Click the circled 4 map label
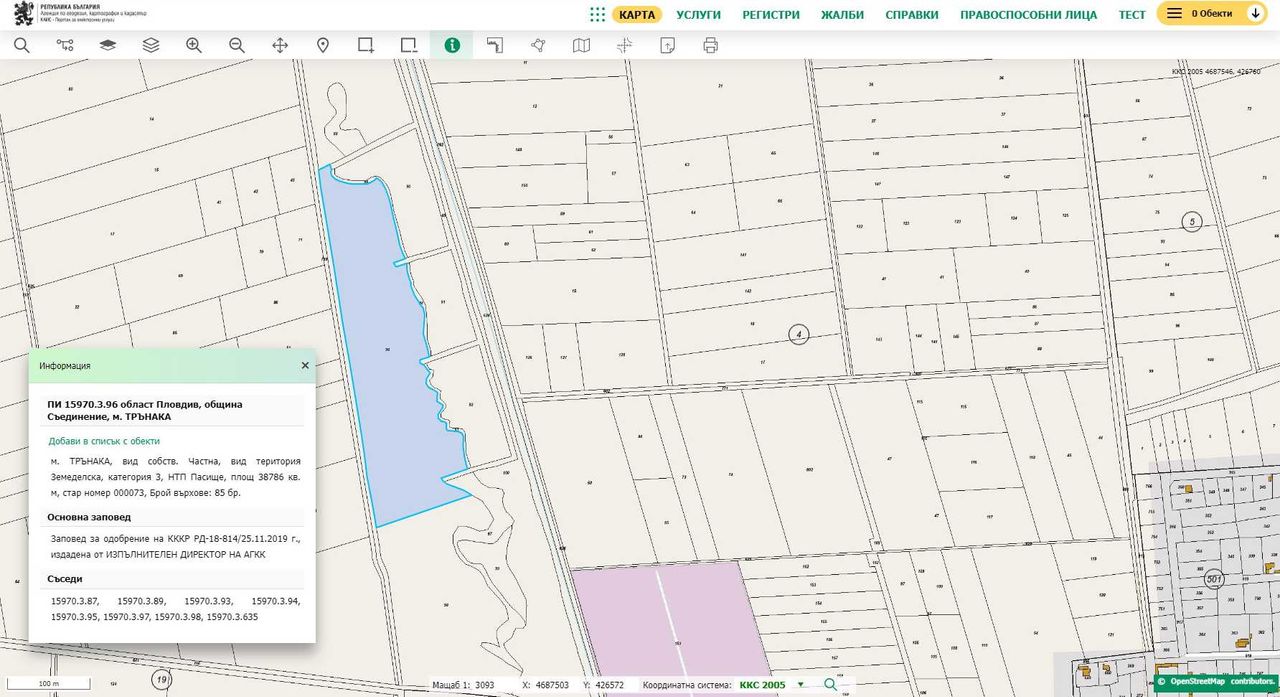Screen dimensions: 1280x697 [797, 334]
